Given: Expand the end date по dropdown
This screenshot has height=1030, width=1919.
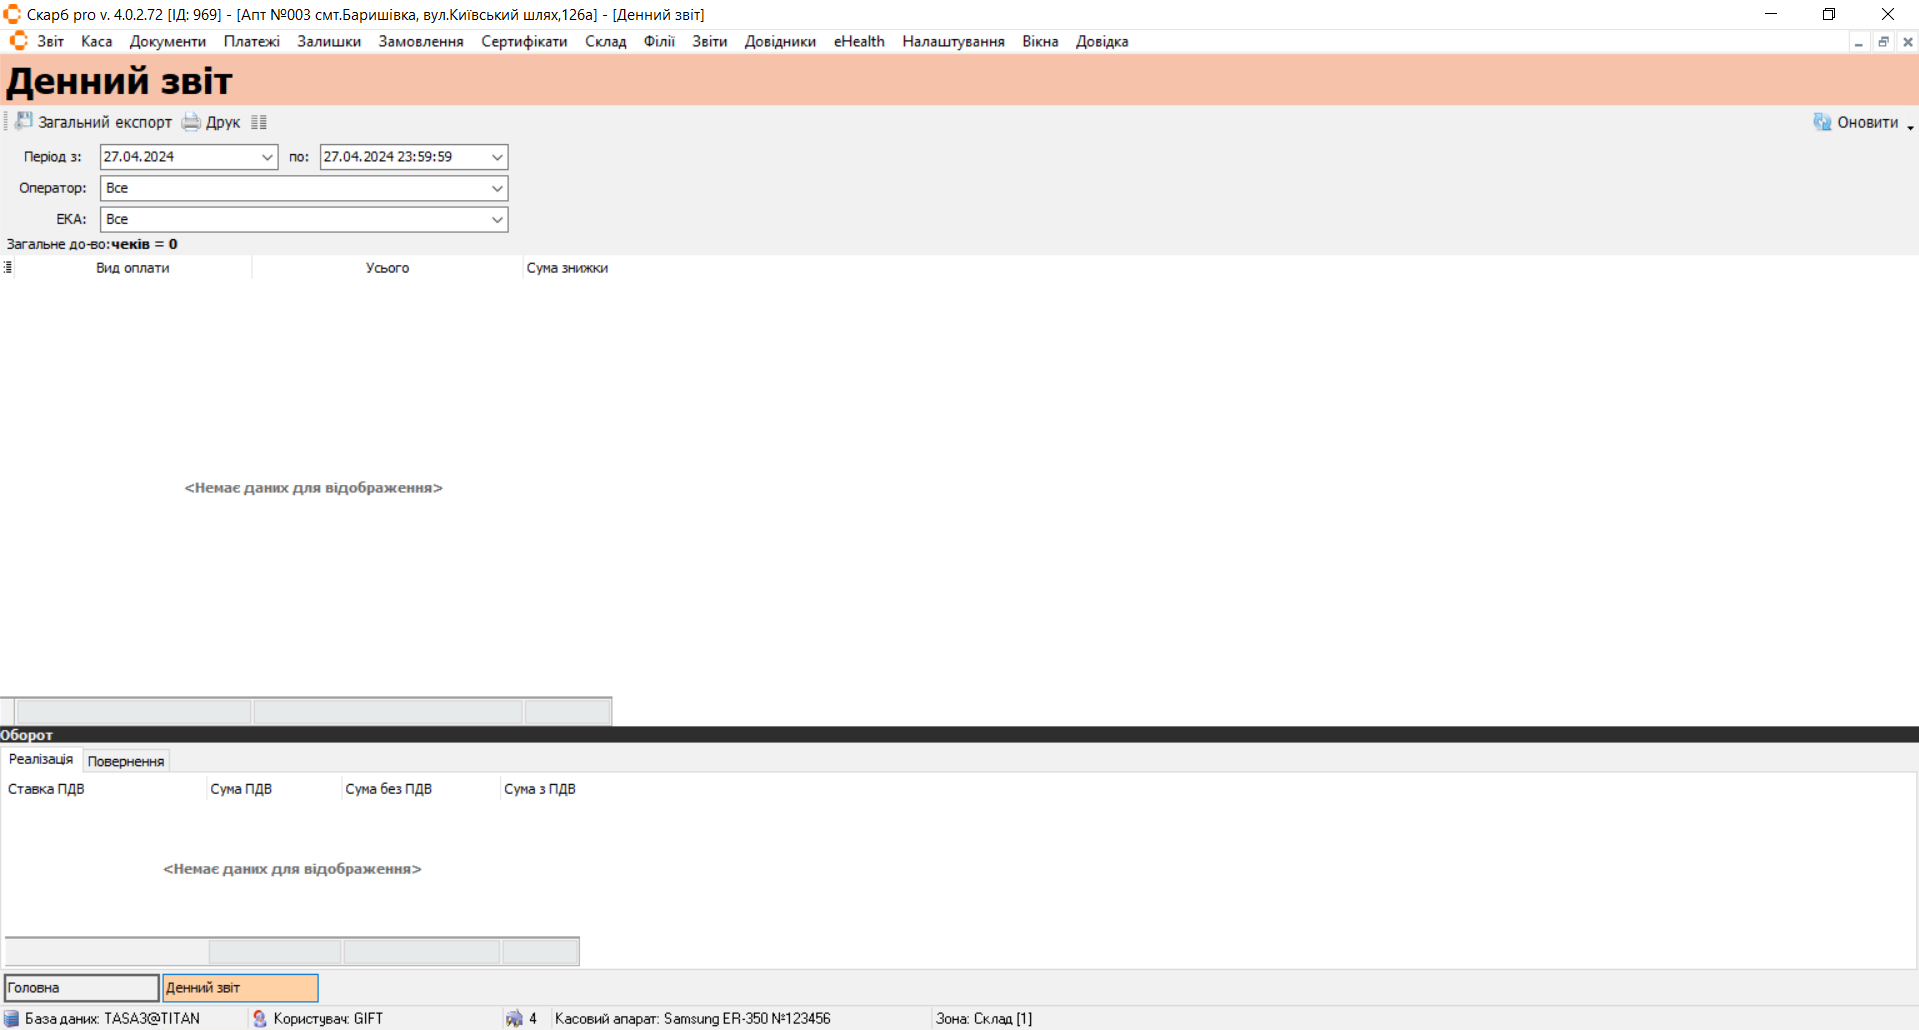Looking at the screenshot, I should point(497,157).
